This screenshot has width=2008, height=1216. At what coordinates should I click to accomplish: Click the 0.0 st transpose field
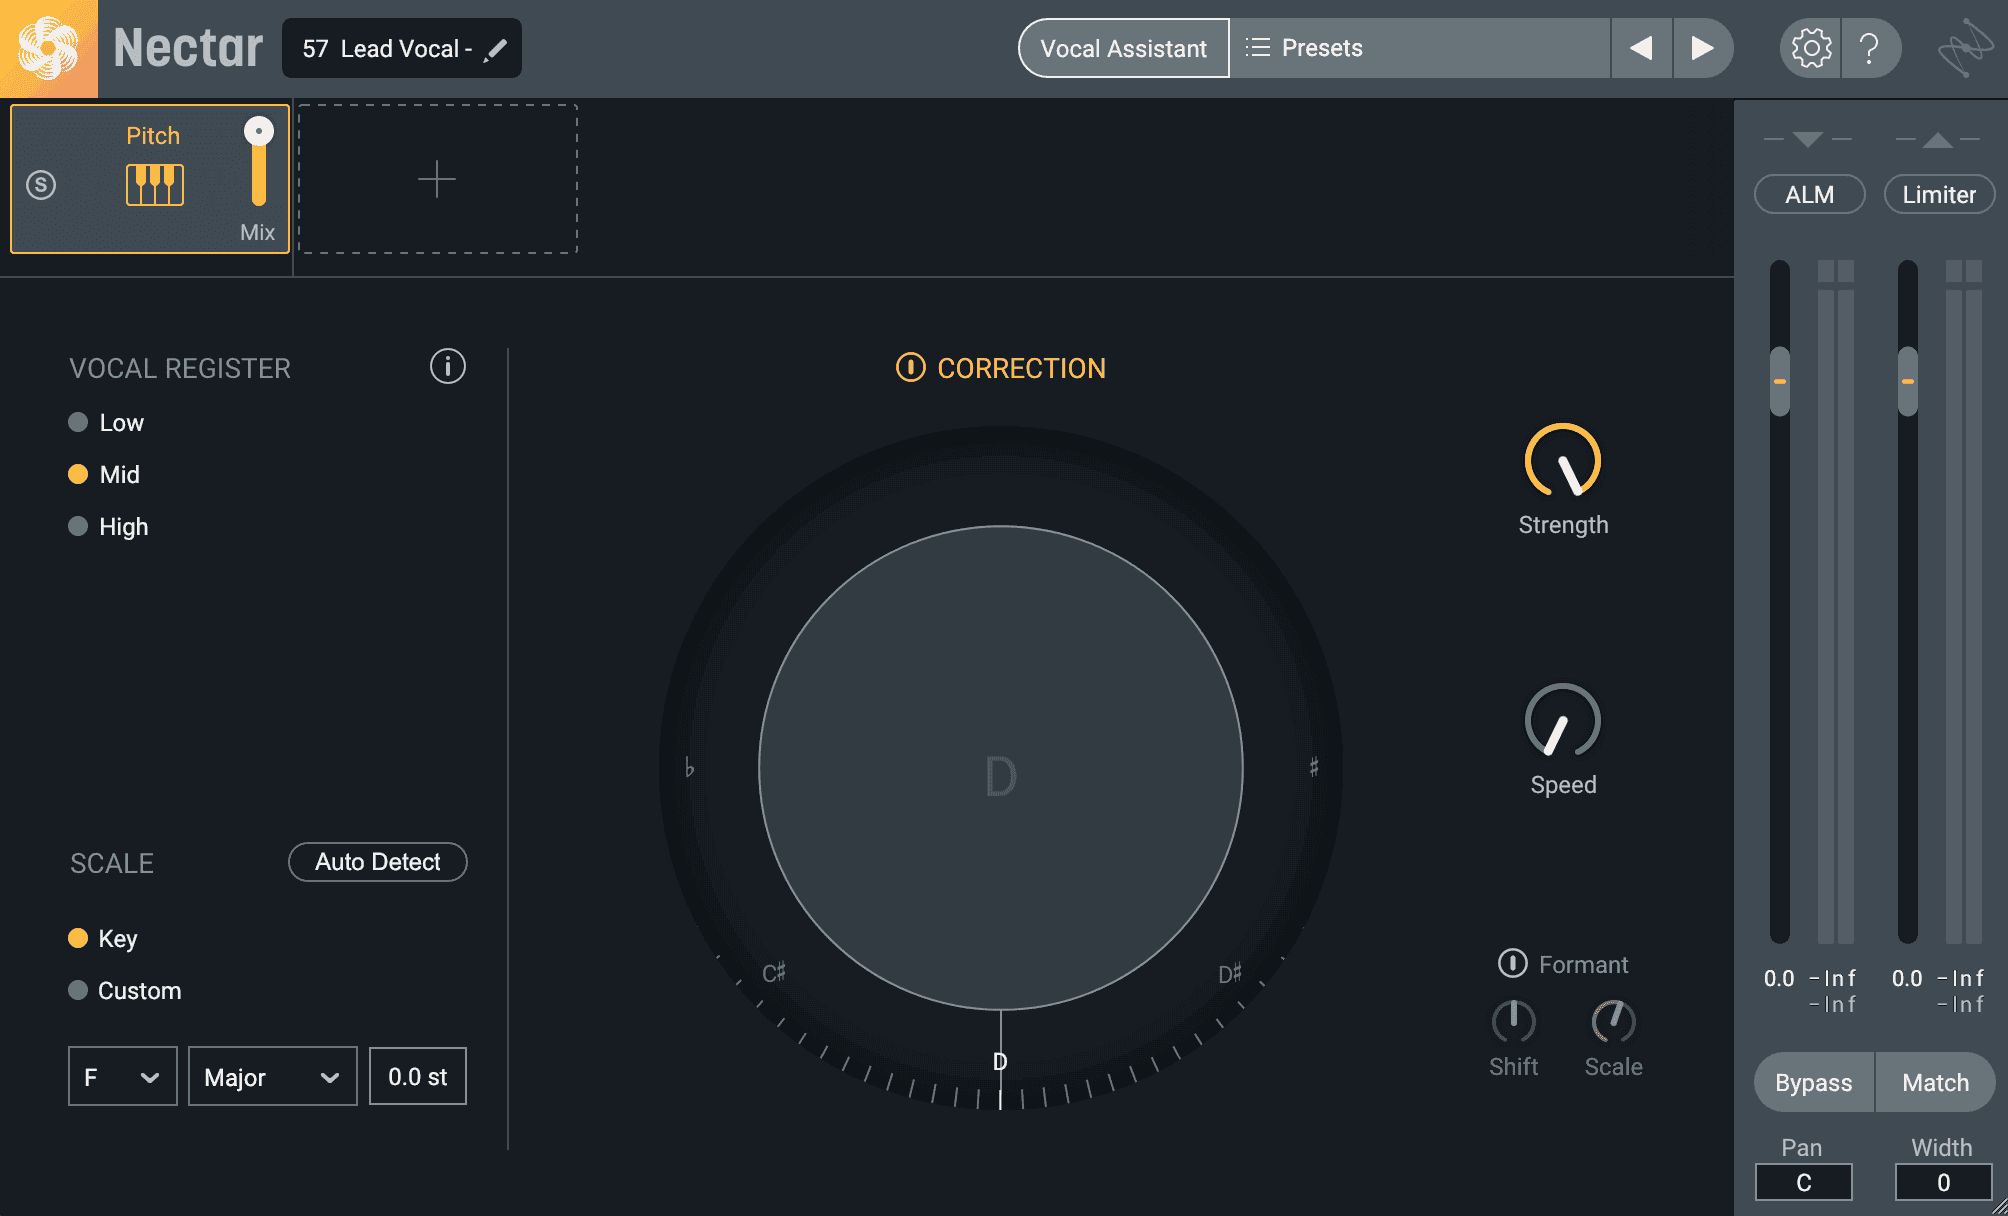[x=418, y=1077]
